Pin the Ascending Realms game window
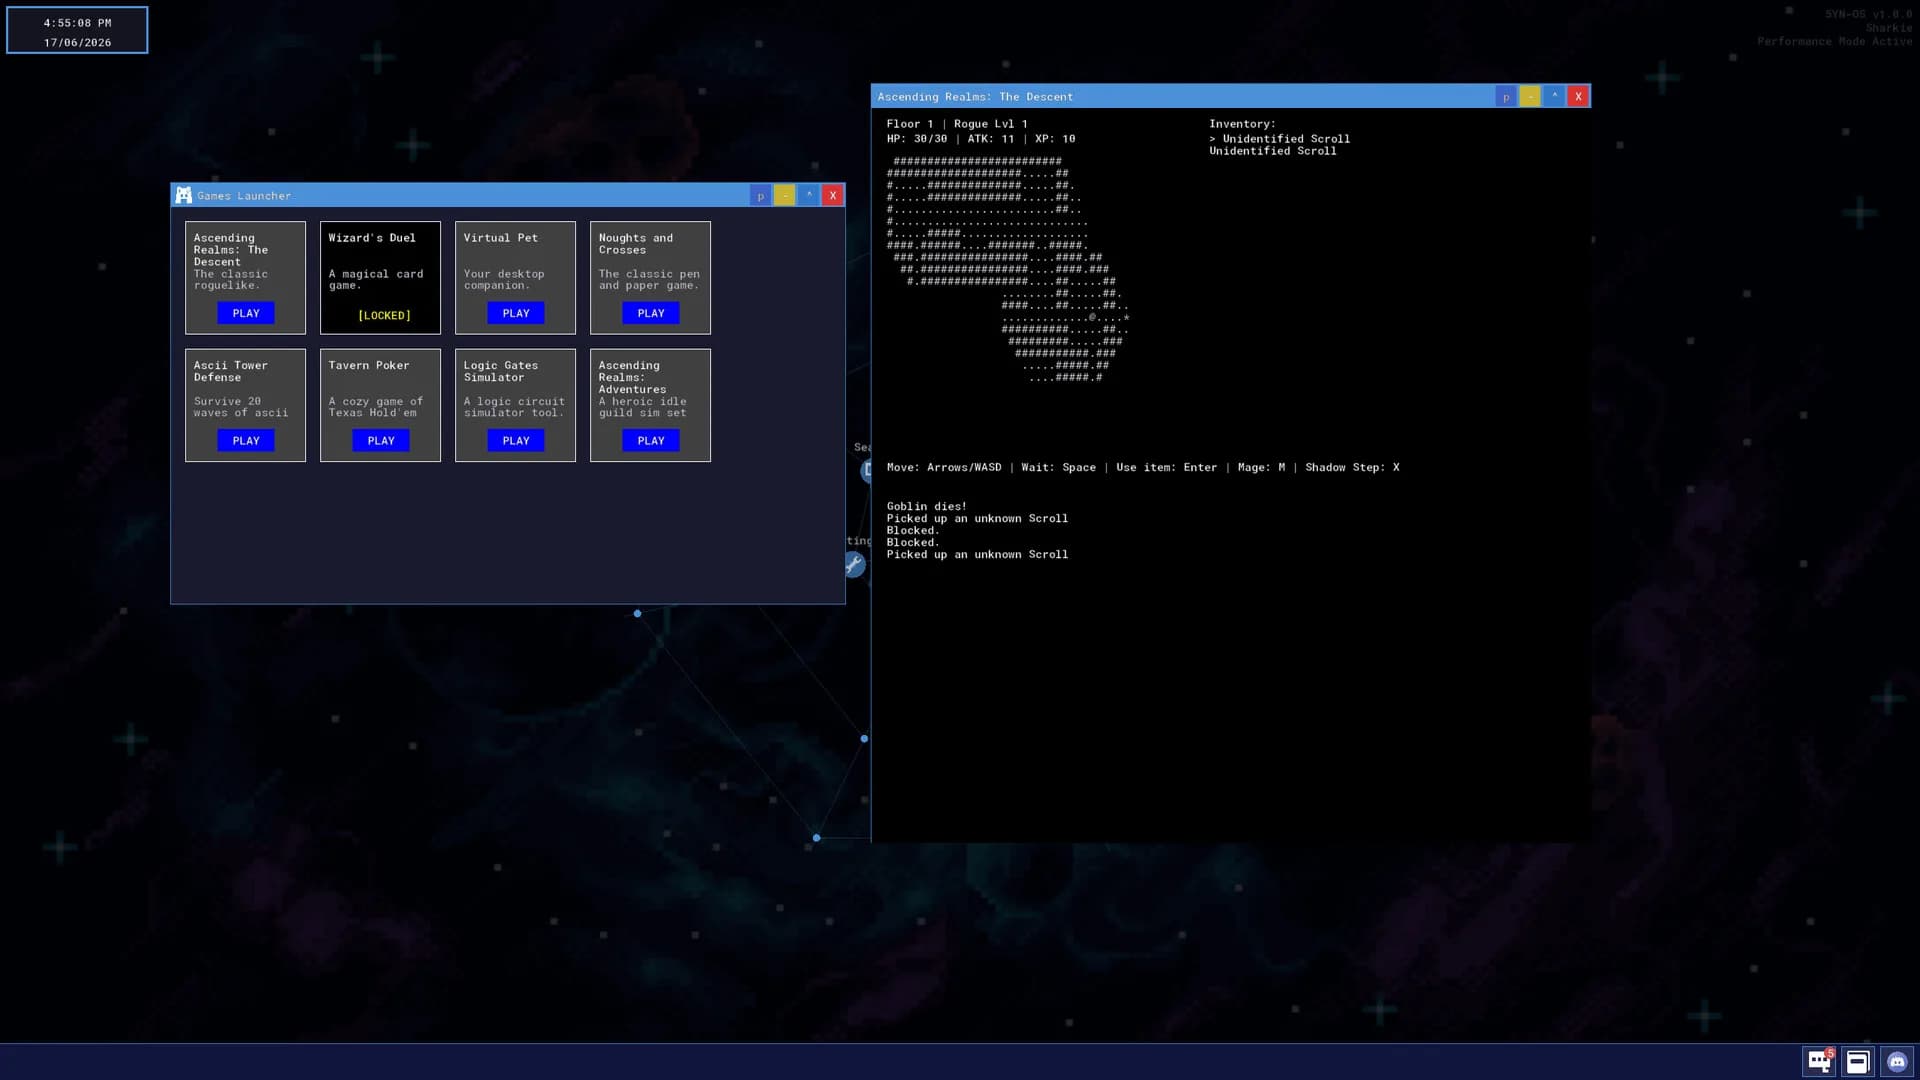1920x1080 pixels. tap(1506, 96)
